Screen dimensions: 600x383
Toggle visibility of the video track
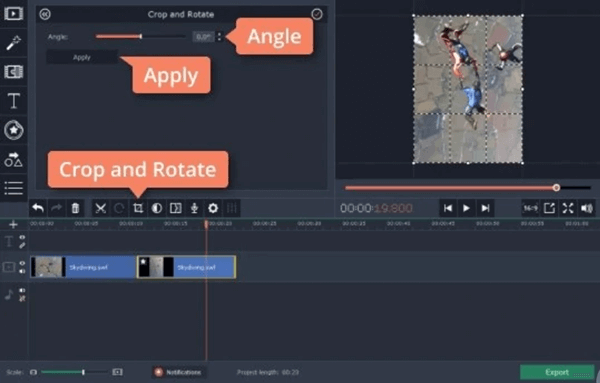coord(22,263)
